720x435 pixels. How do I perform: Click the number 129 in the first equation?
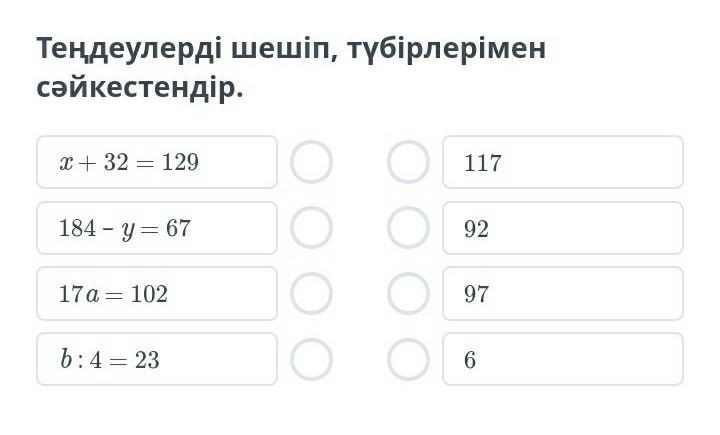[180, 162]
